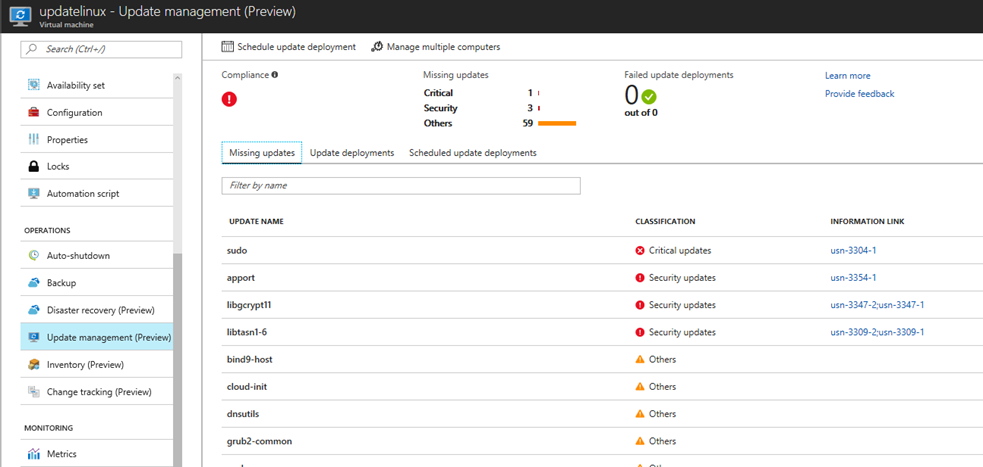Open the Learn more link
983x467 pixels.
847,76
